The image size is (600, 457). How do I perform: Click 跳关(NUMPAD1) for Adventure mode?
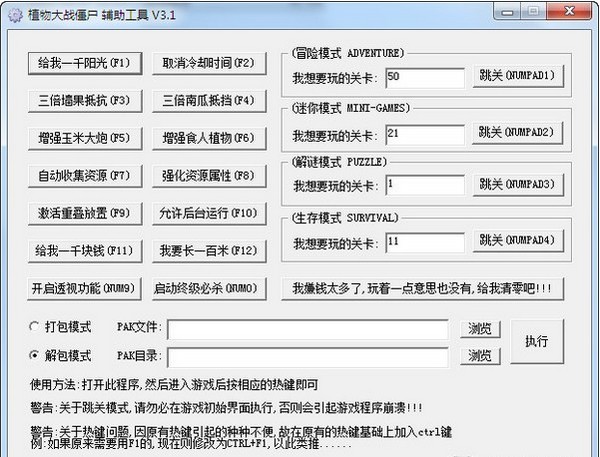pyautogui.click(x=514, y=77)
